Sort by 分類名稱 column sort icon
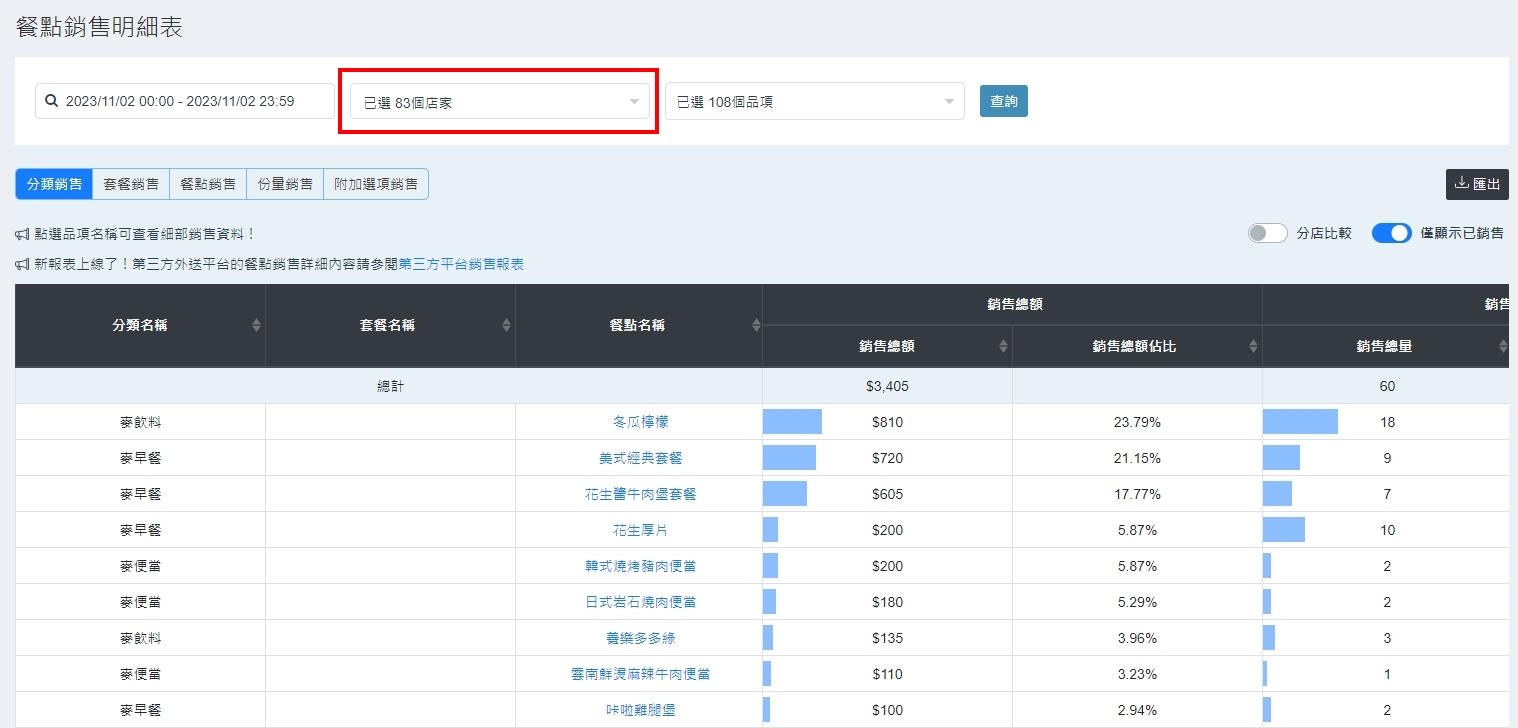This screenshot has width=1518, height=728. tap(256, 325)
